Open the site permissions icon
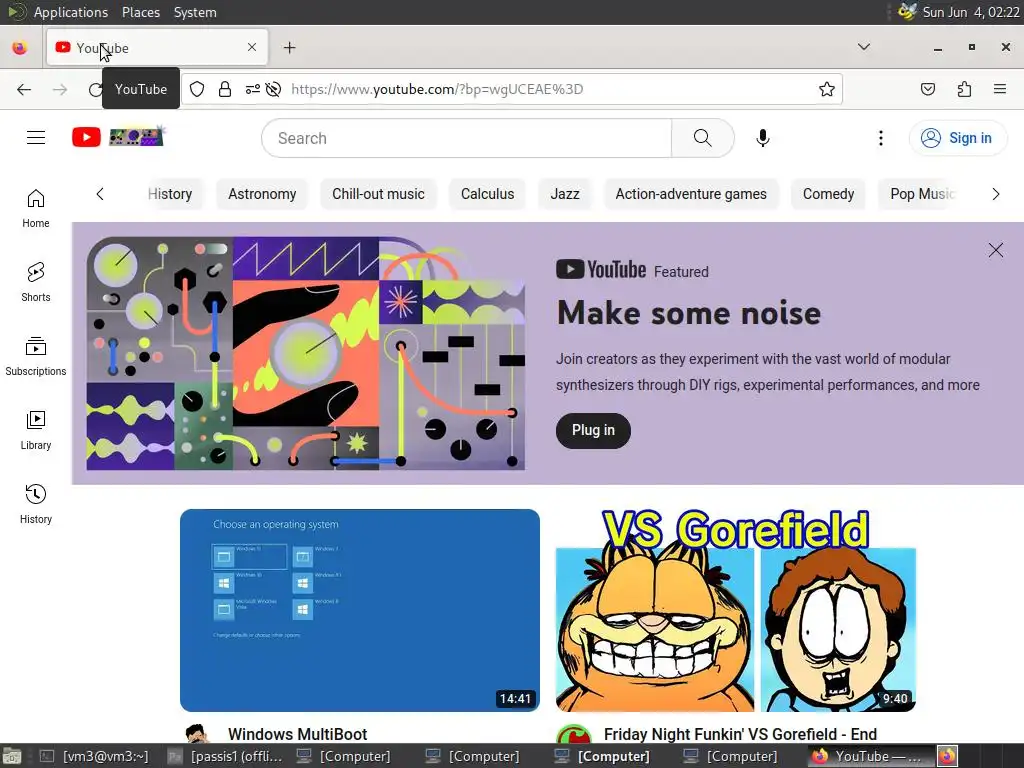Viewport: 1024px width, 768px height. 253,89
